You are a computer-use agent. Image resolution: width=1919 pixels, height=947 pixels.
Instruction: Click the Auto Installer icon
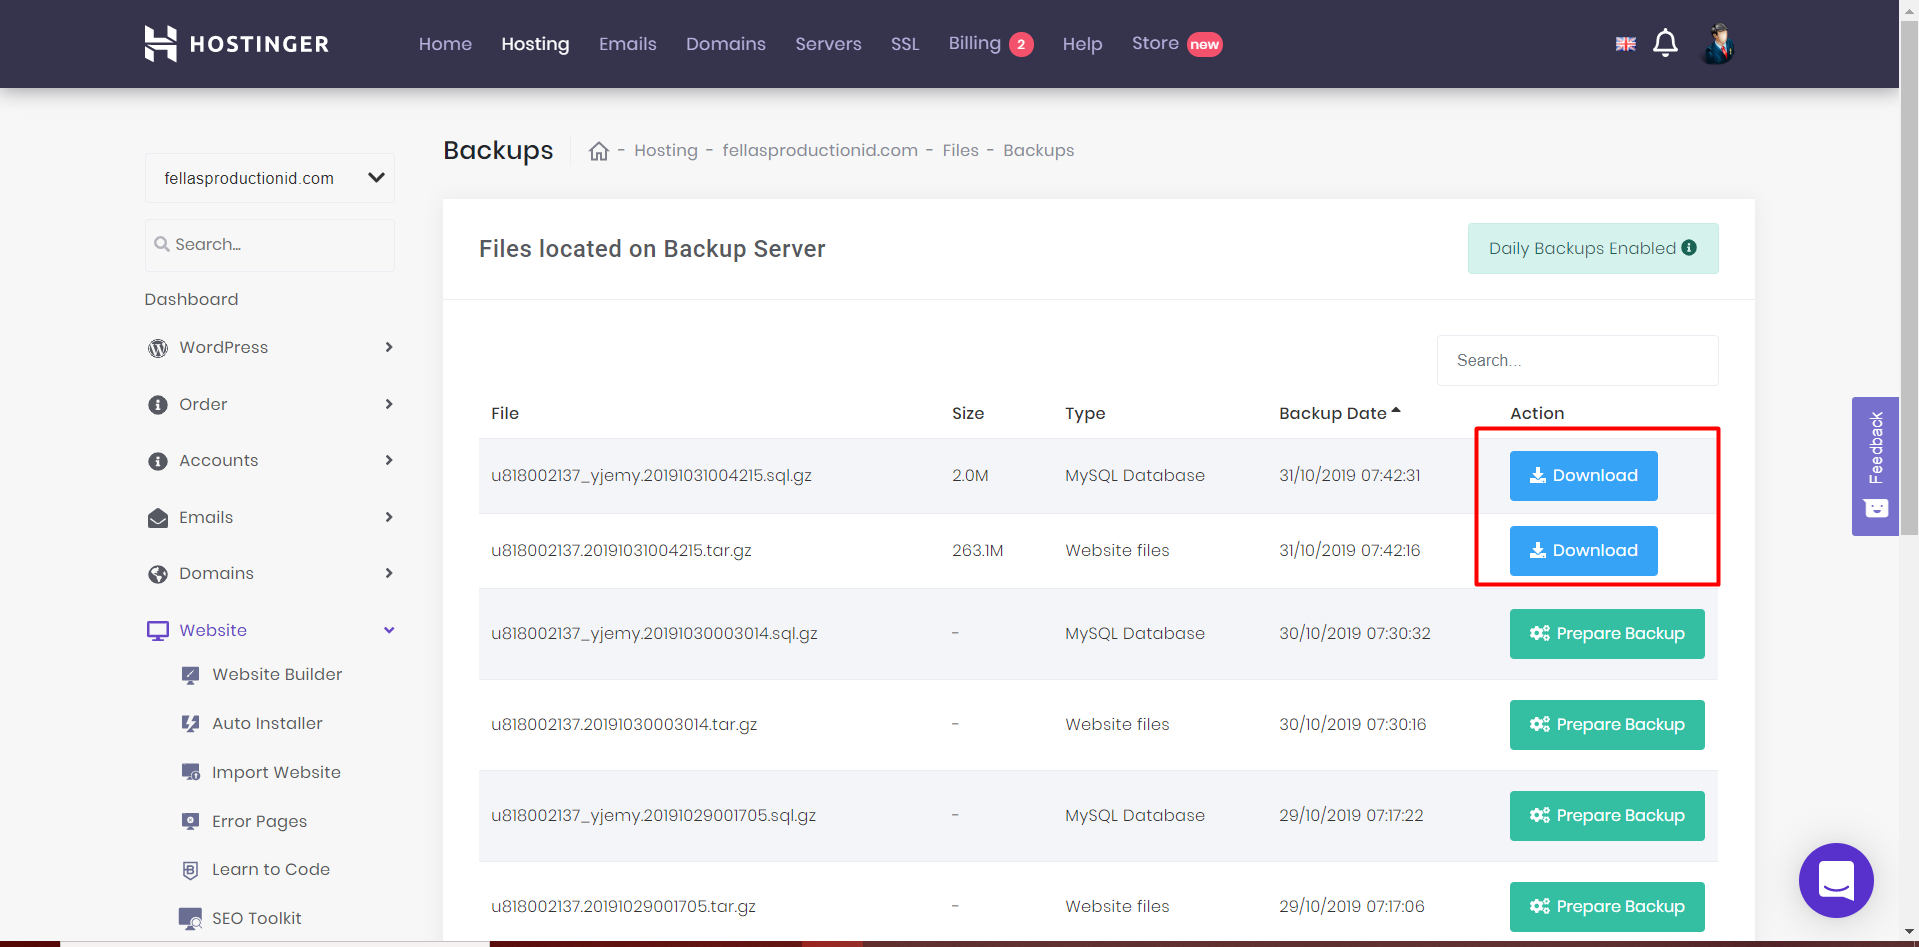point(190,724)
